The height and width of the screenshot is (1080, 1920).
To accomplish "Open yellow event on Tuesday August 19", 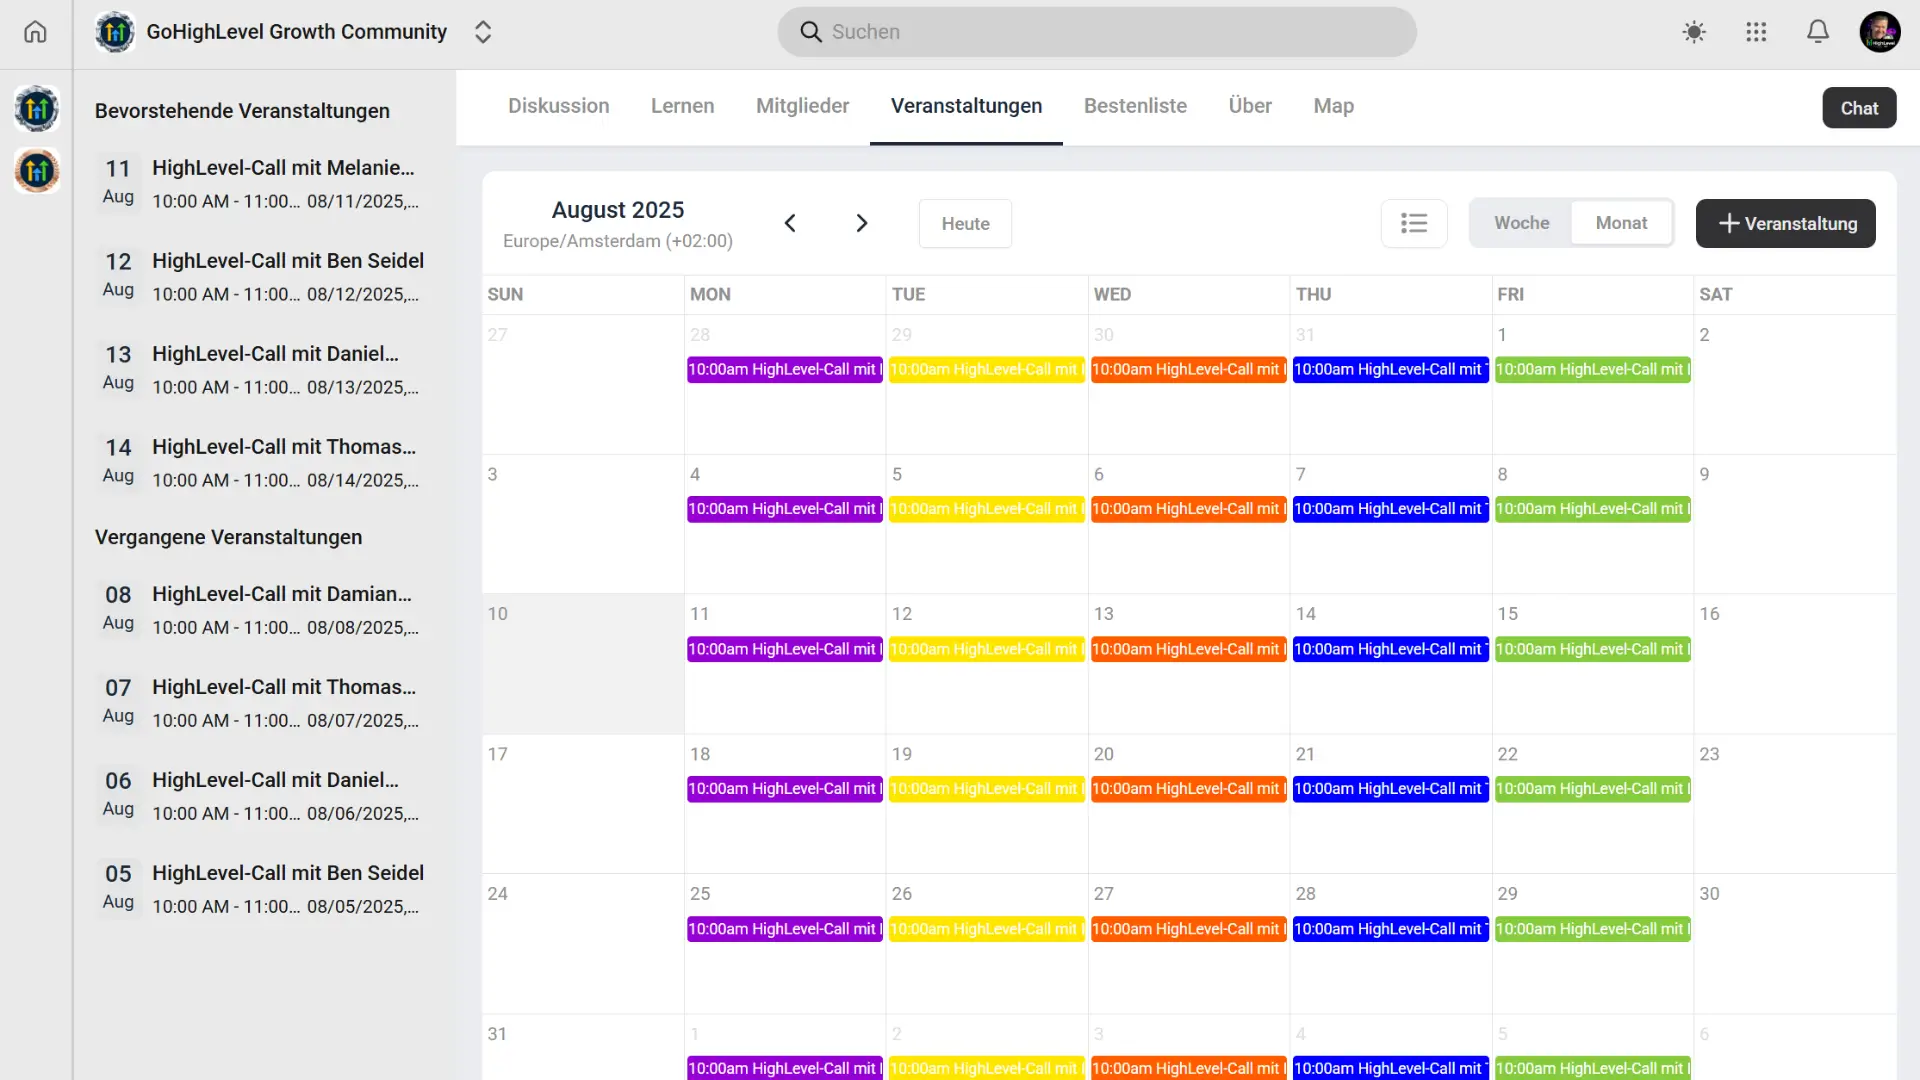I will pos(987,789).
